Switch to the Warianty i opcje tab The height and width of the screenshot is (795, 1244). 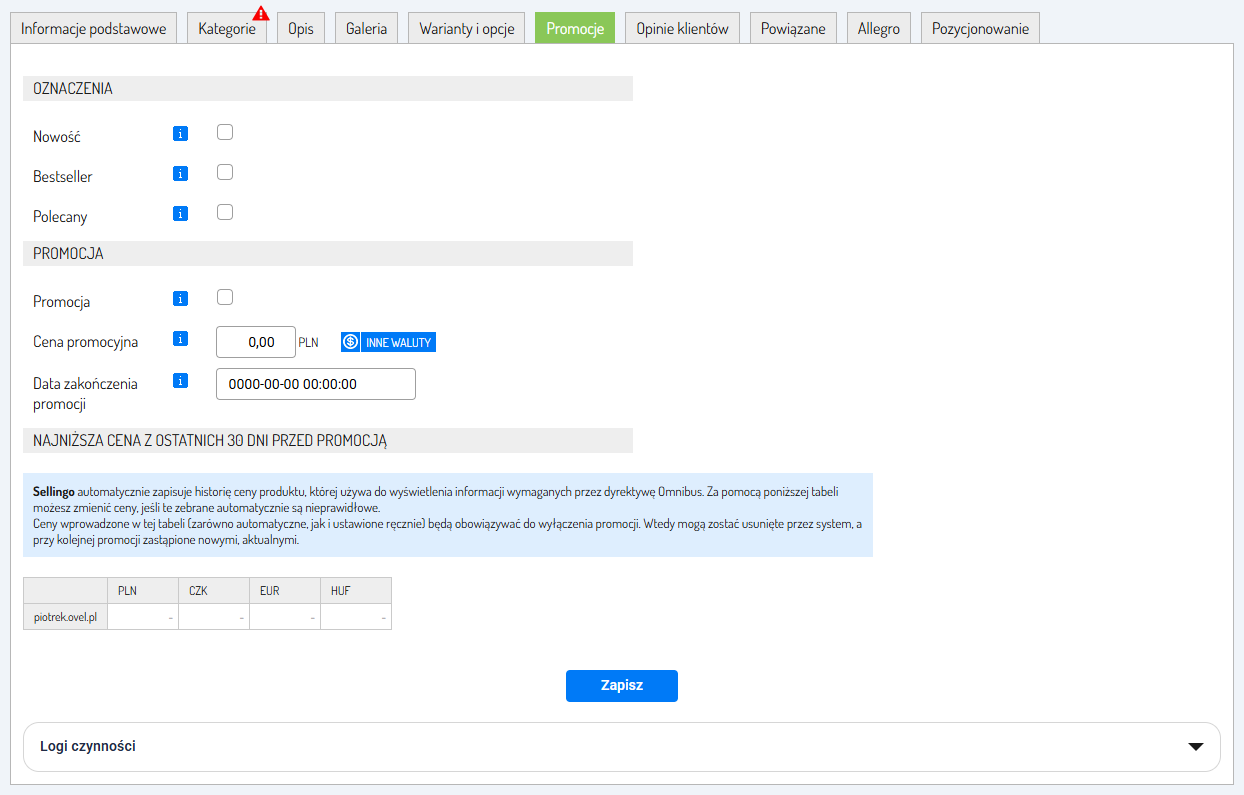[466, 29]
